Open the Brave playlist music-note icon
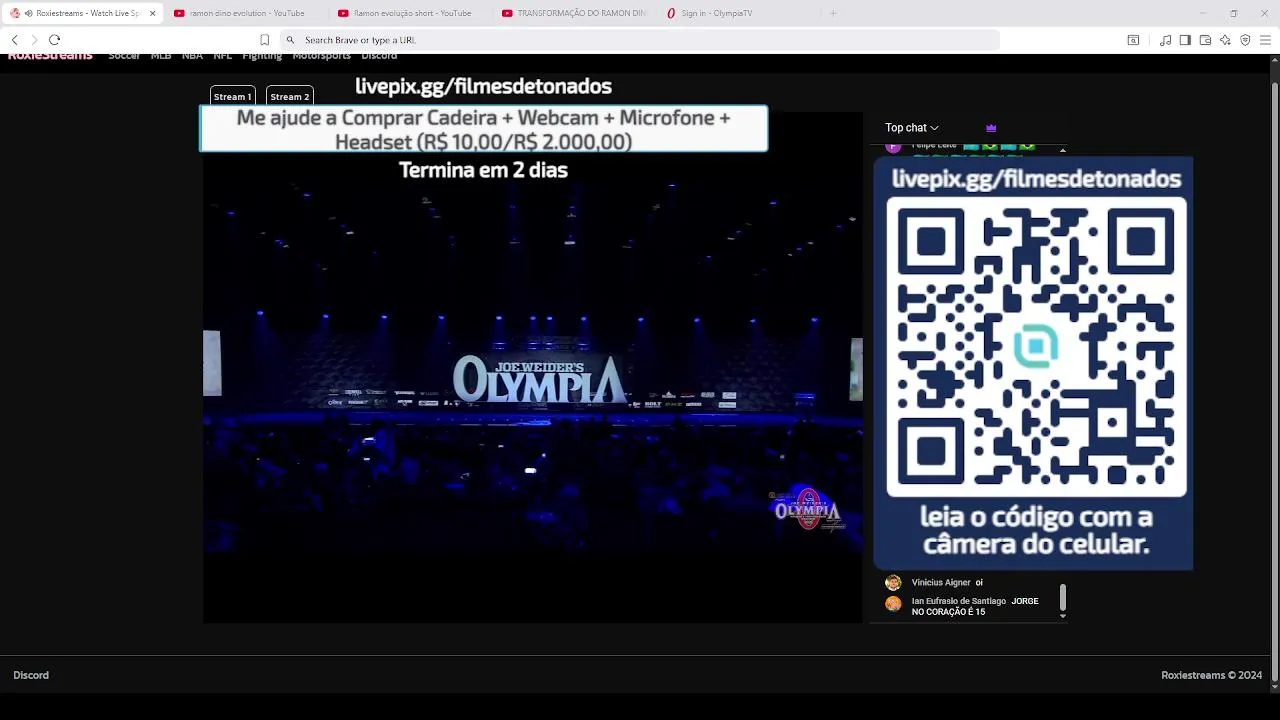1280x720 pixels. pyautogui.click(x=1165, y=40)
